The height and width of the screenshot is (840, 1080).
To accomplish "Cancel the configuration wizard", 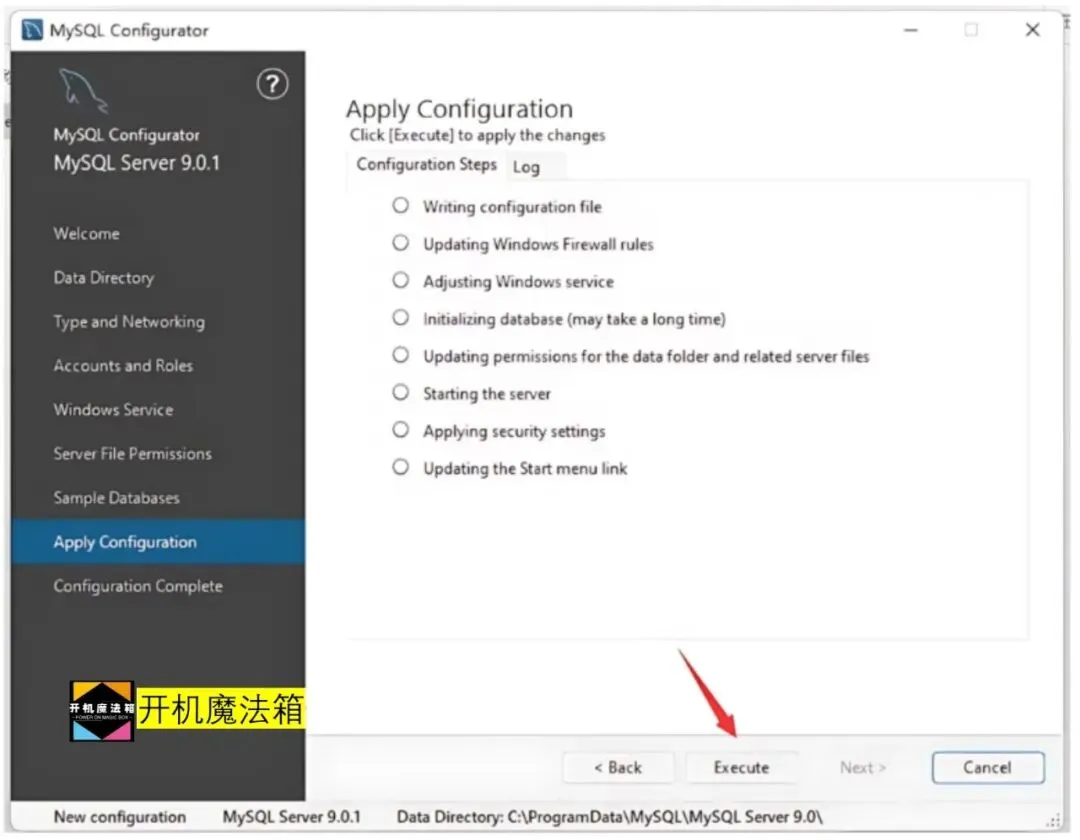I will [x=988, y=767].
